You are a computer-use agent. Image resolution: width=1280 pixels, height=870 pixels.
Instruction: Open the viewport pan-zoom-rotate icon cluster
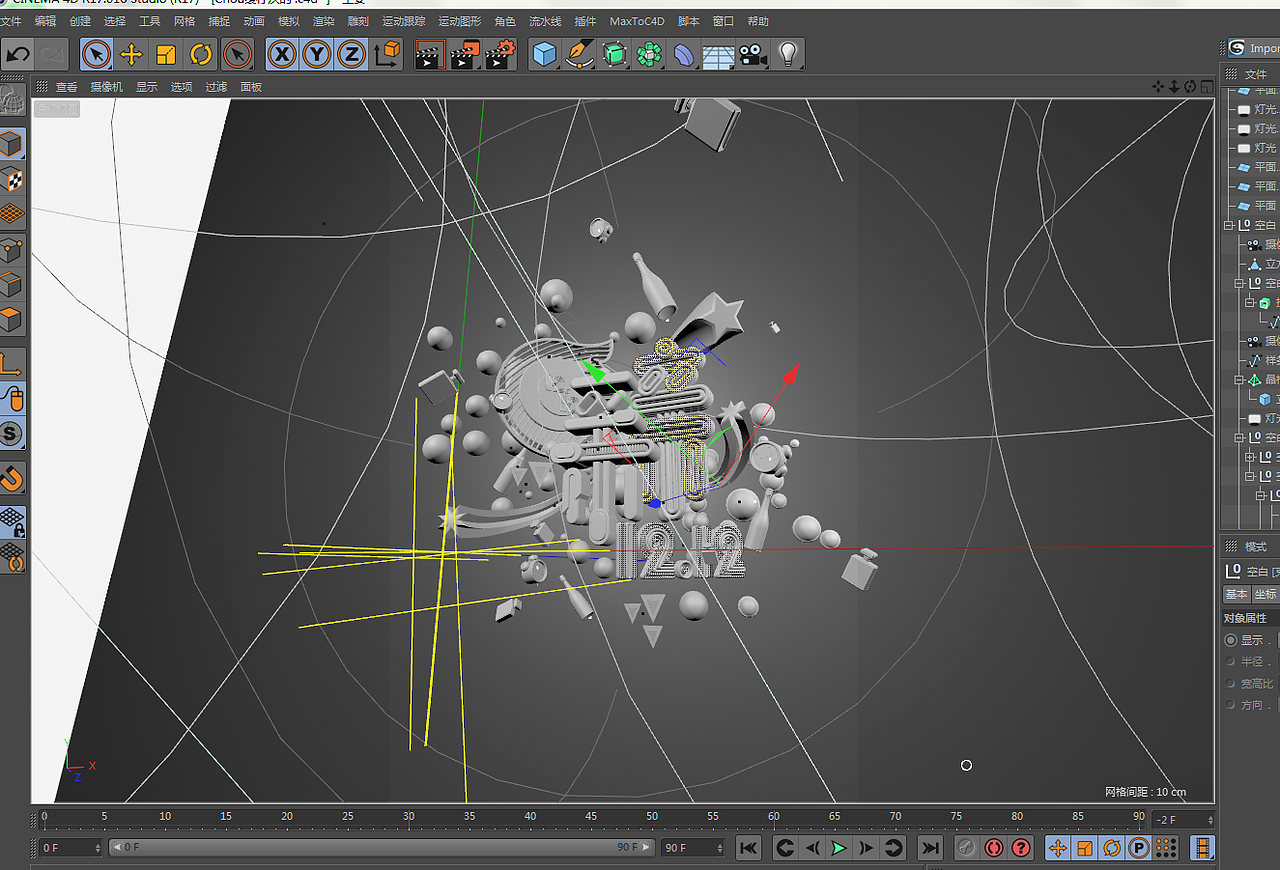(1183, 87)
